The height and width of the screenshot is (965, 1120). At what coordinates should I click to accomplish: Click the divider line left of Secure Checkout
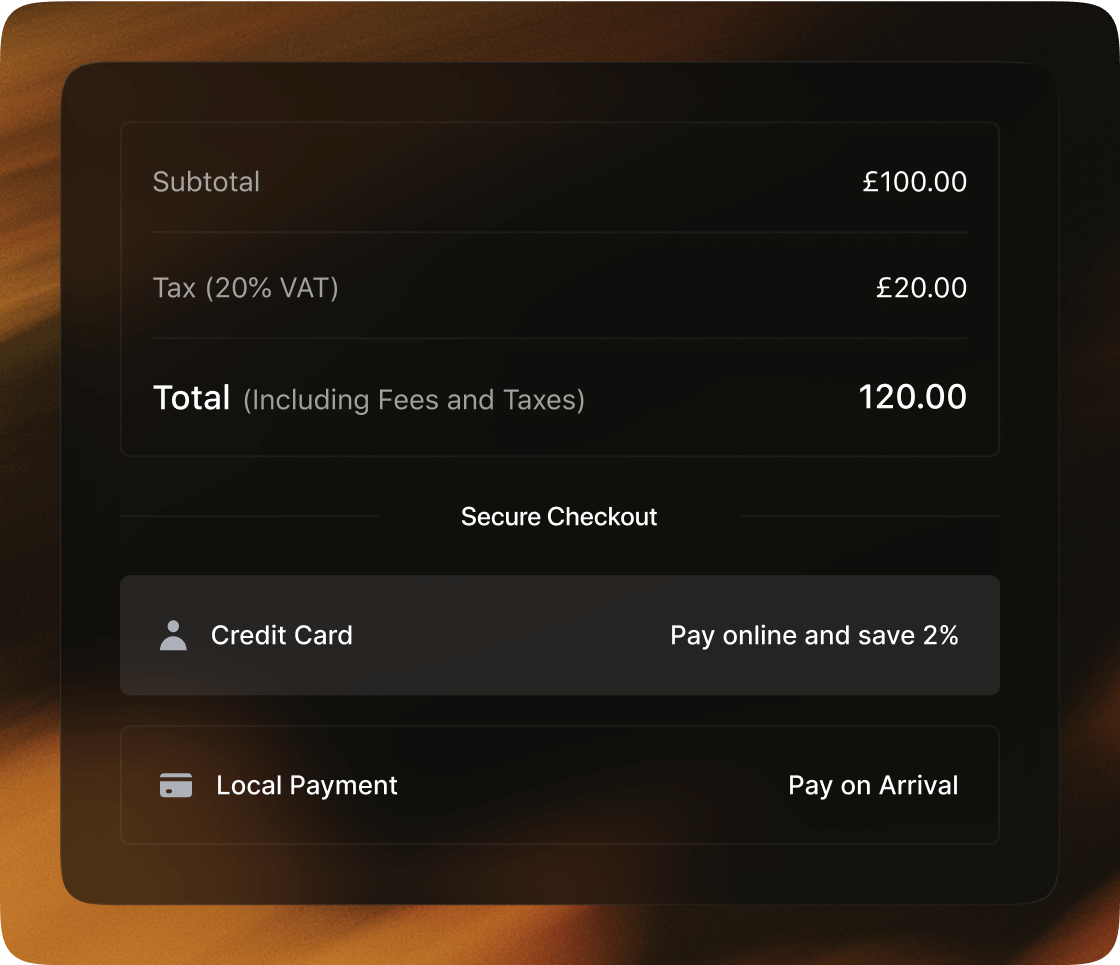coord(249,516)
